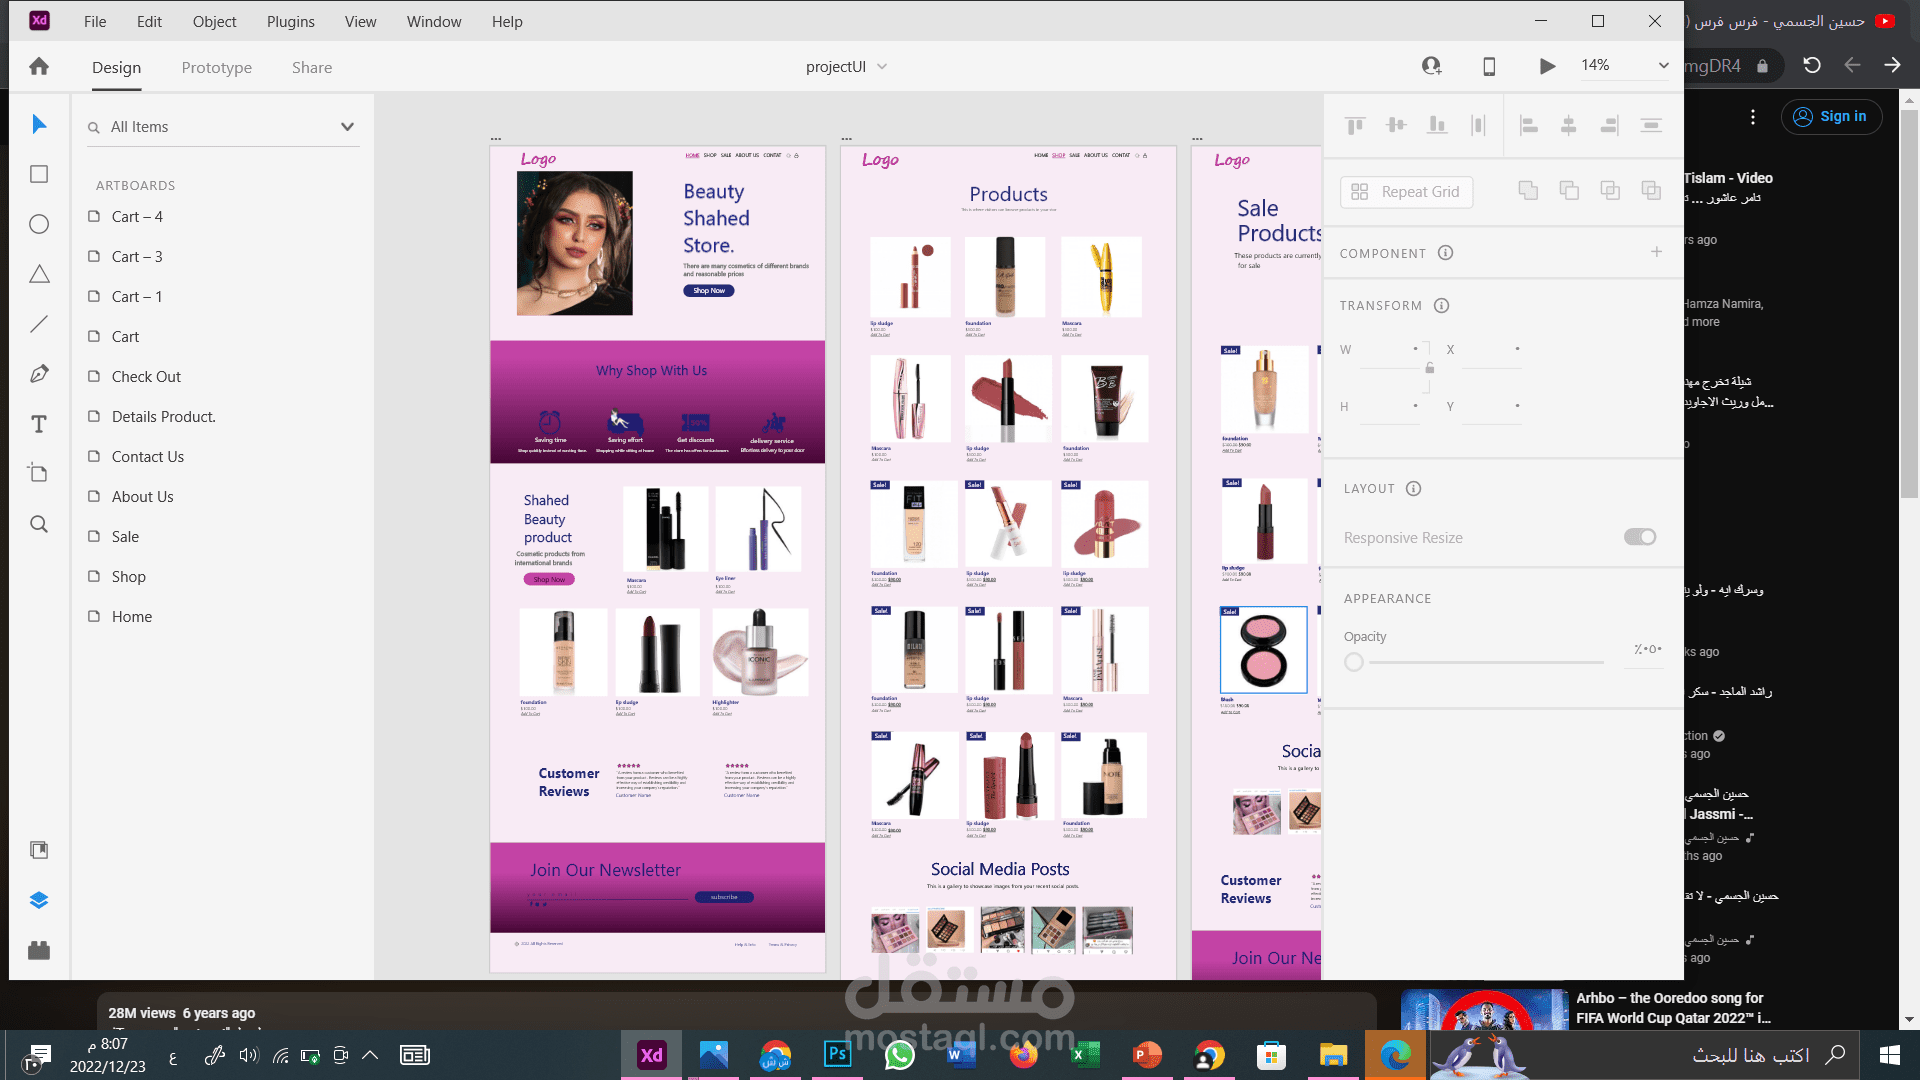Viewport: 1920px width, 1080px height.
Task: Open the Help menu
Action: point(507,21)
